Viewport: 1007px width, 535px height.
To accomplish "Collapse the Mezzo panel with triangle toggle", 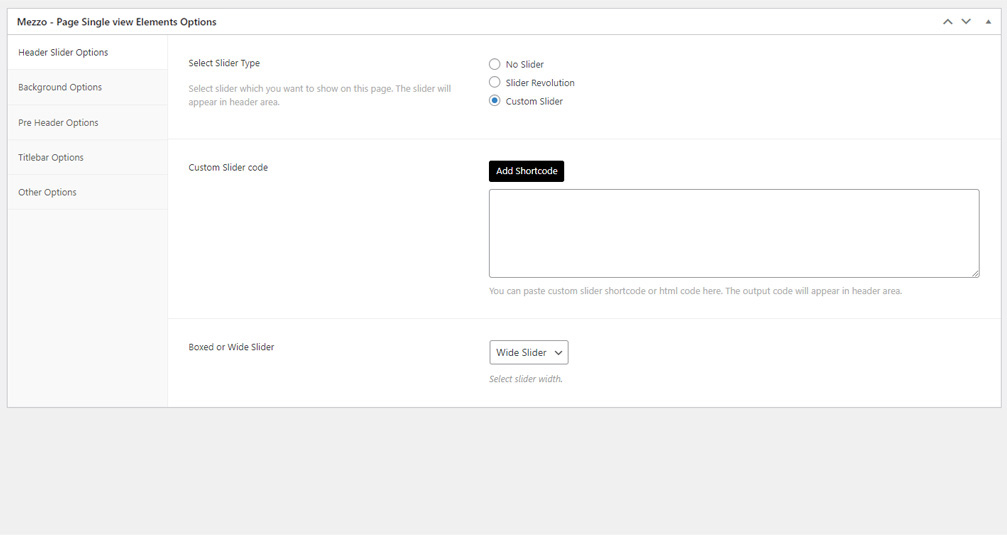I will 985,21.
